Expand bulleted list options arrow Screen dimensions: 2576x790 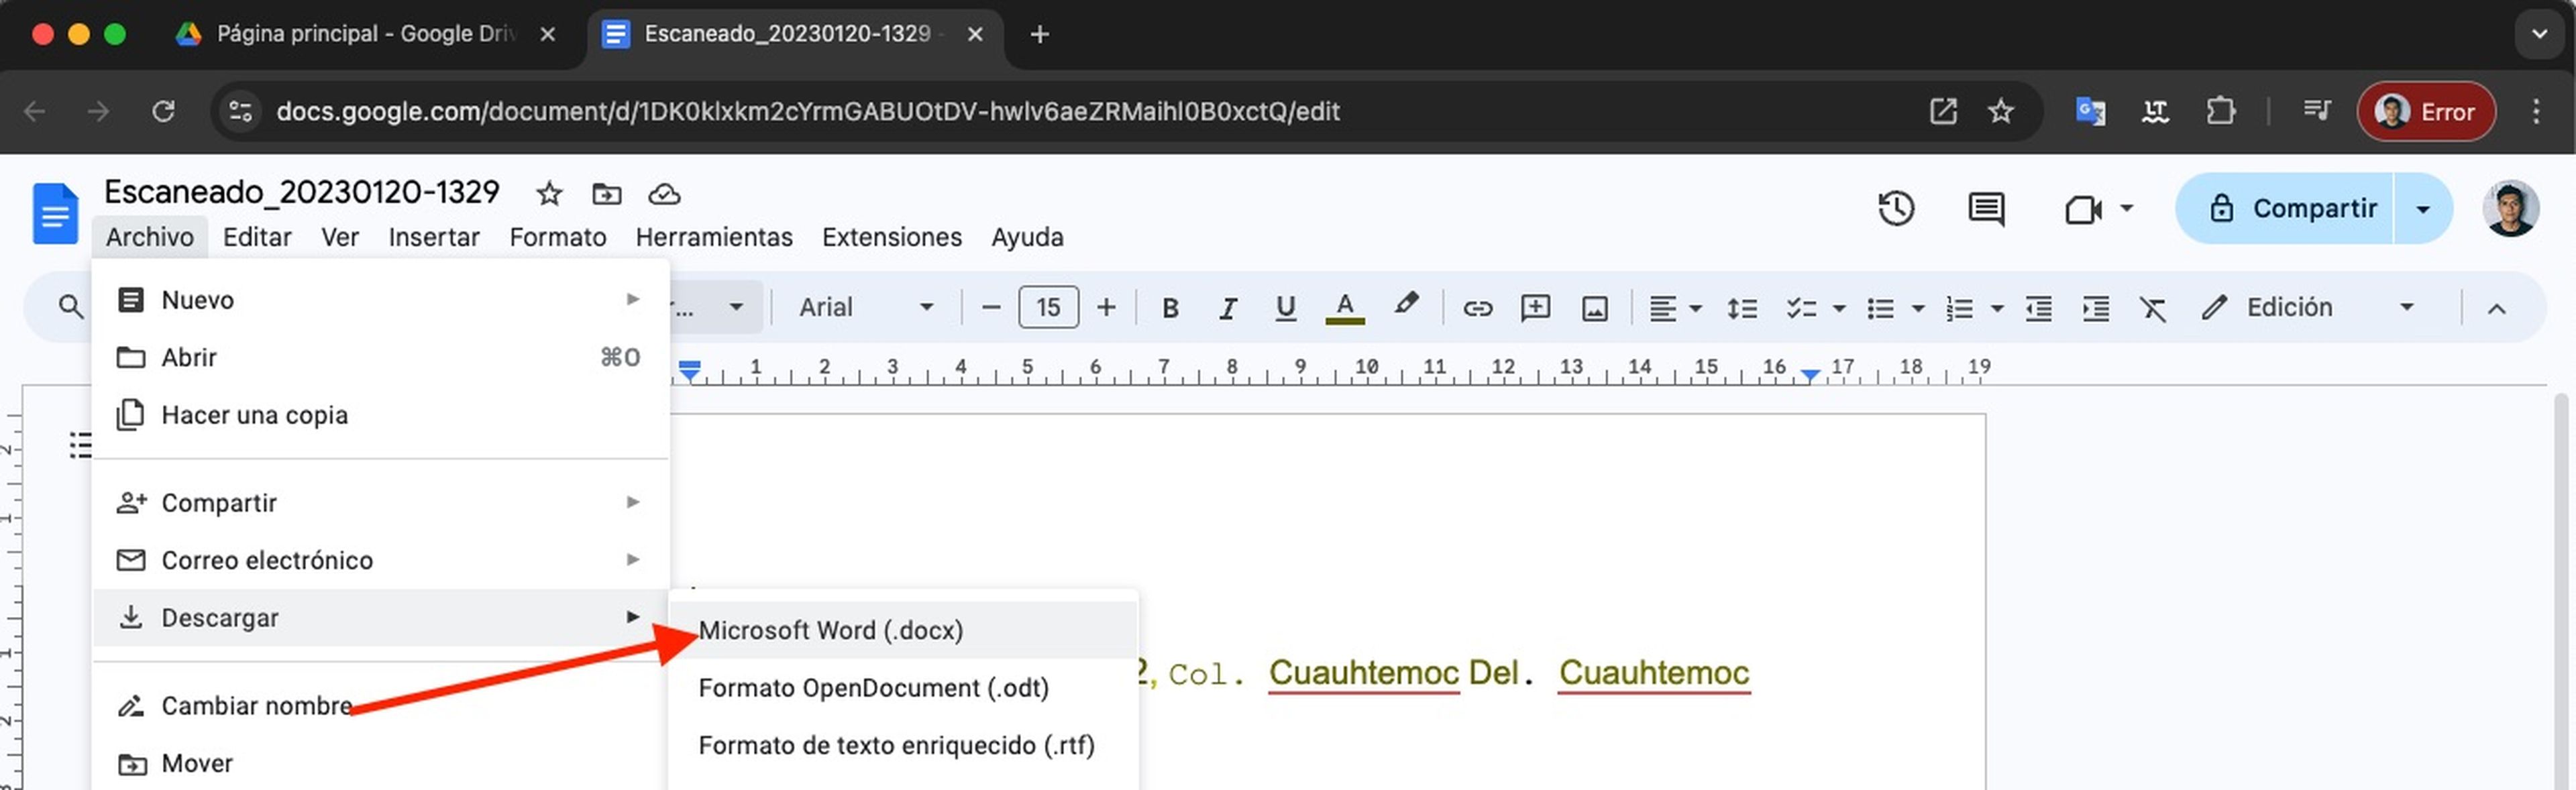pos(1917,308)
